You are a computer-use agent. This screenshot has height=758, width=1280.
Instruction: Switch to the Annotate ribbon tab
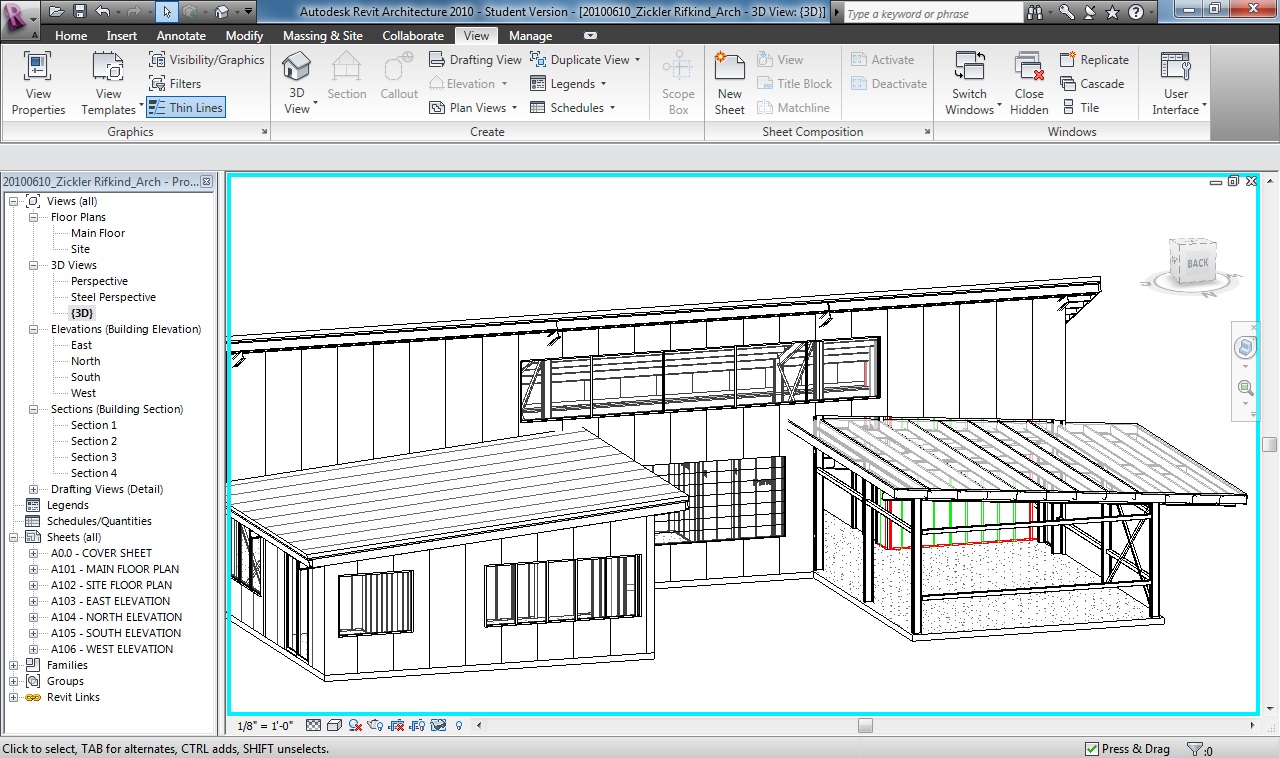[181, 36]
